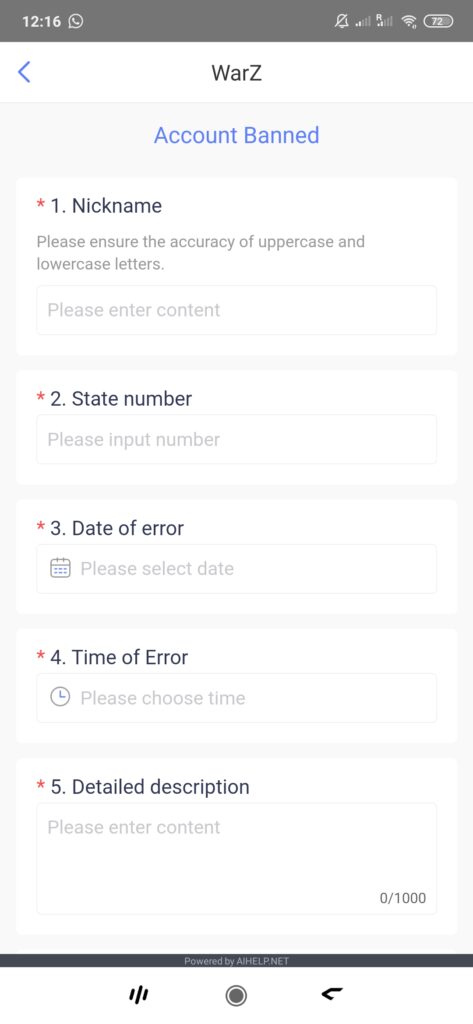
Task: Focus the Detailed description text area
Action: click(x=236, y=858)
